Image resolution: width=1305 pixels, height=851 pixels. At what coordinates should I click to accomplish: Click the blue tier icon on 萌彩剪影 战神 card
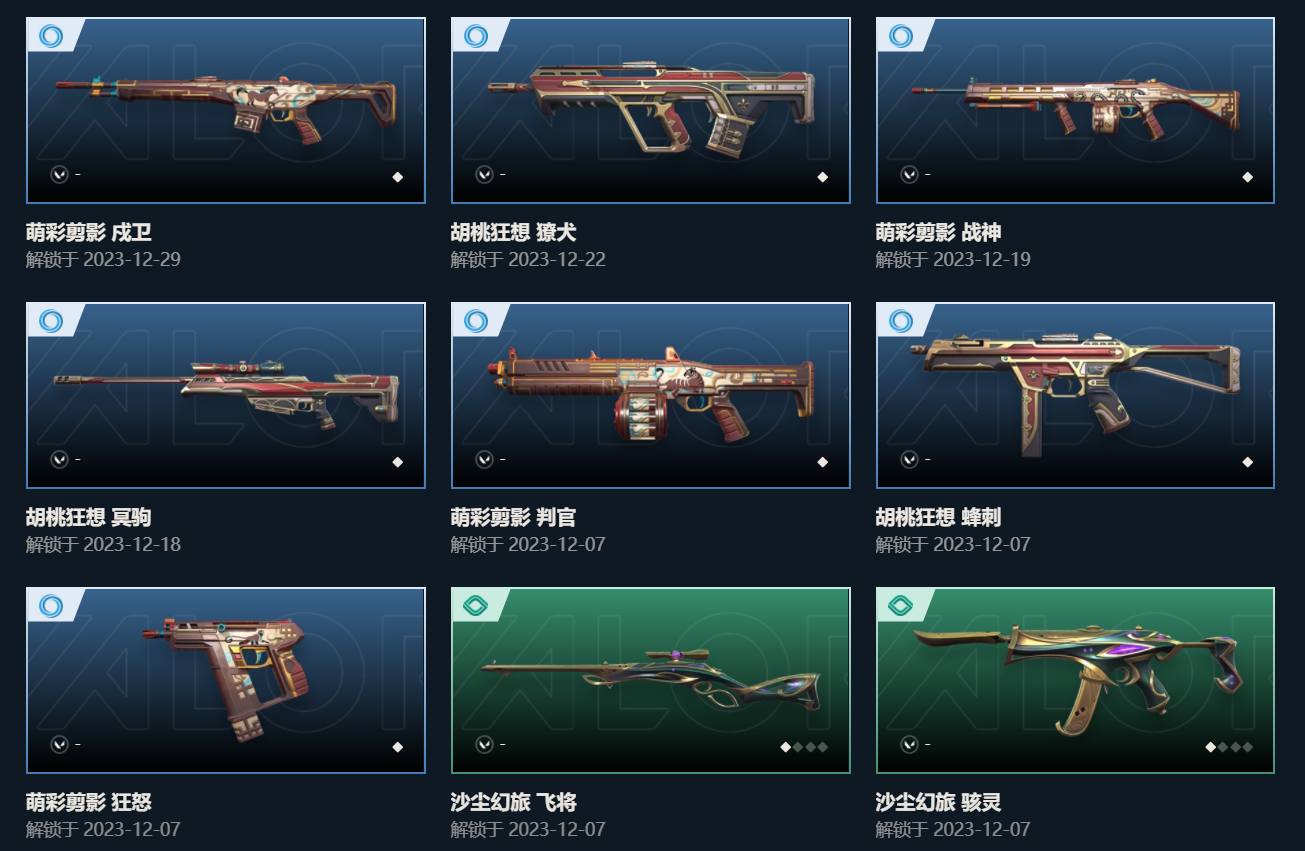pyautogui.click(x=901, y=37)
